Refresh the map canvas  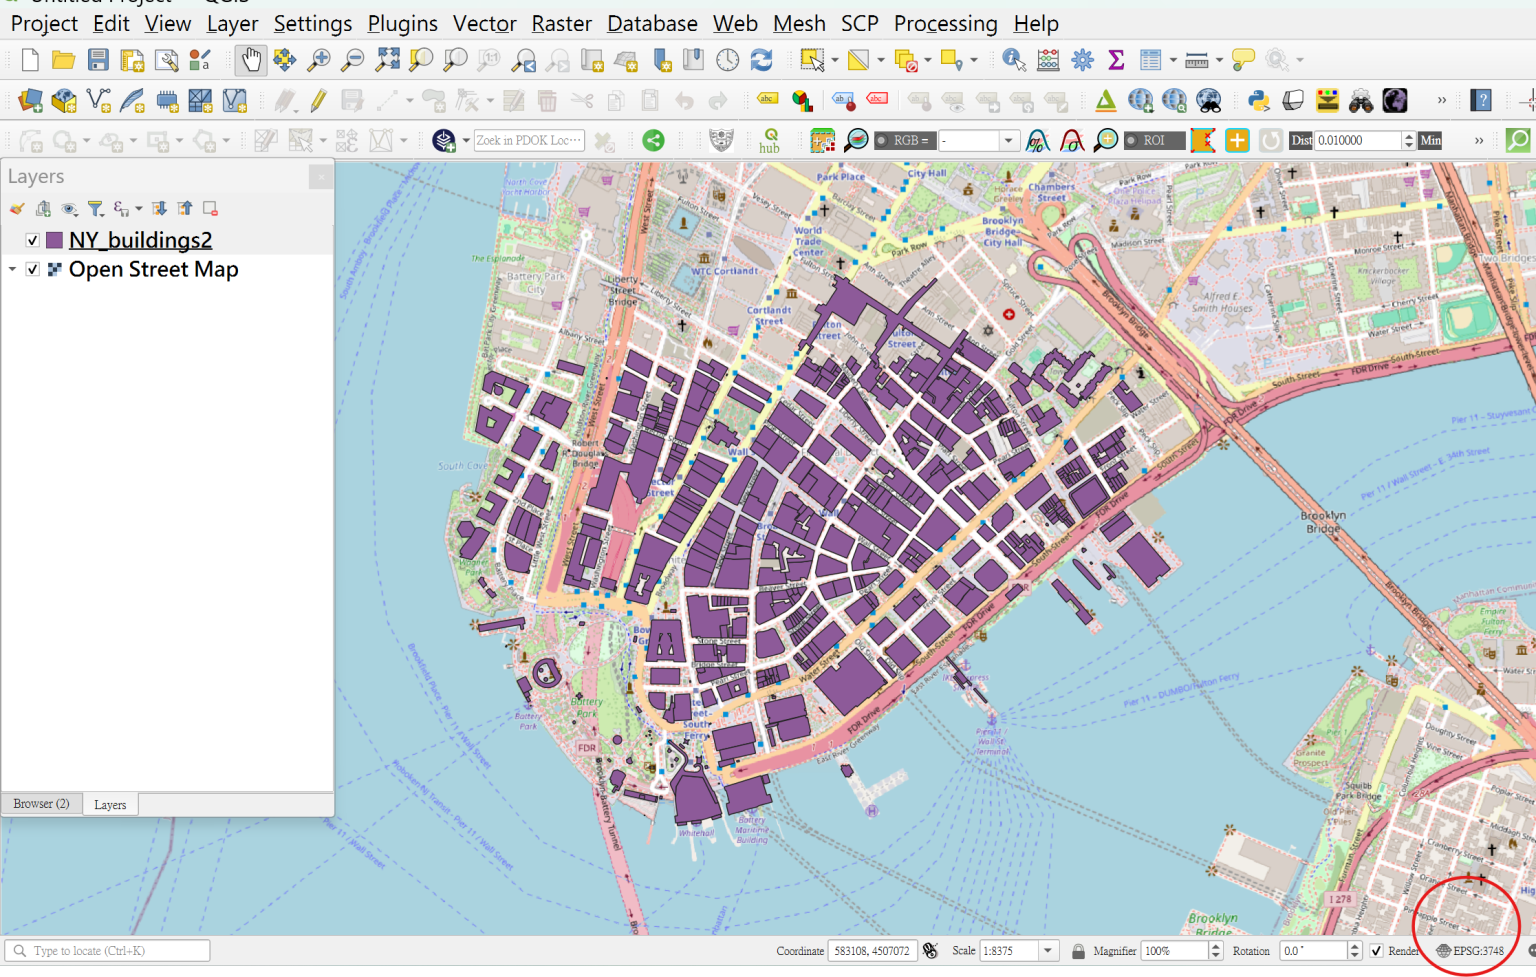762,59
